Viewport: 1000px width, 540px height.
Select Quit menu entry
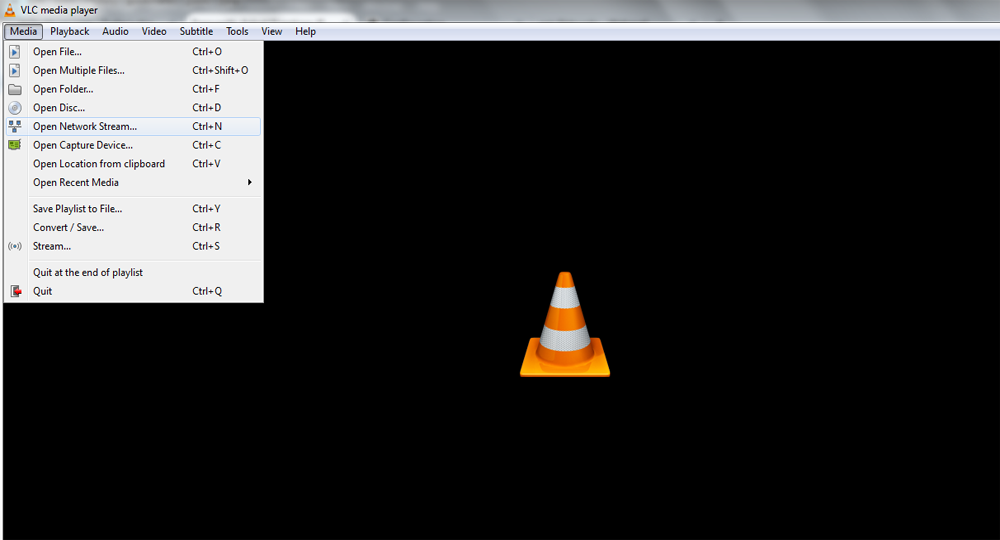(133, 291)
